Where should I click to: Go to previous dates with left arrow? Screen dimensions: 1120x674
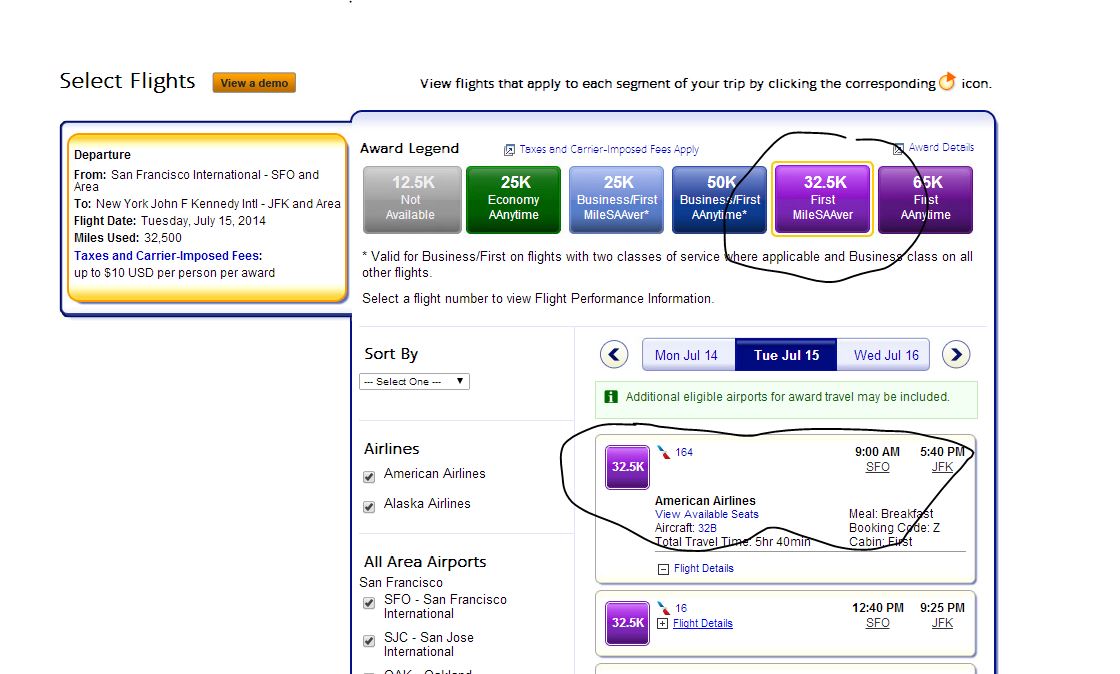(x=614, y=354)
